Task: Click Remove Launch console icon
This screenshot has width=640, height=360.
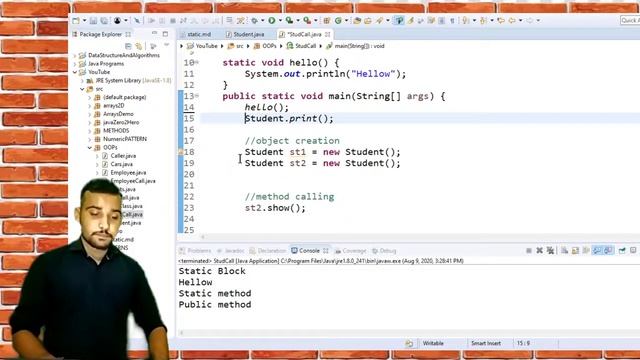Action: [x=540, y=251]
